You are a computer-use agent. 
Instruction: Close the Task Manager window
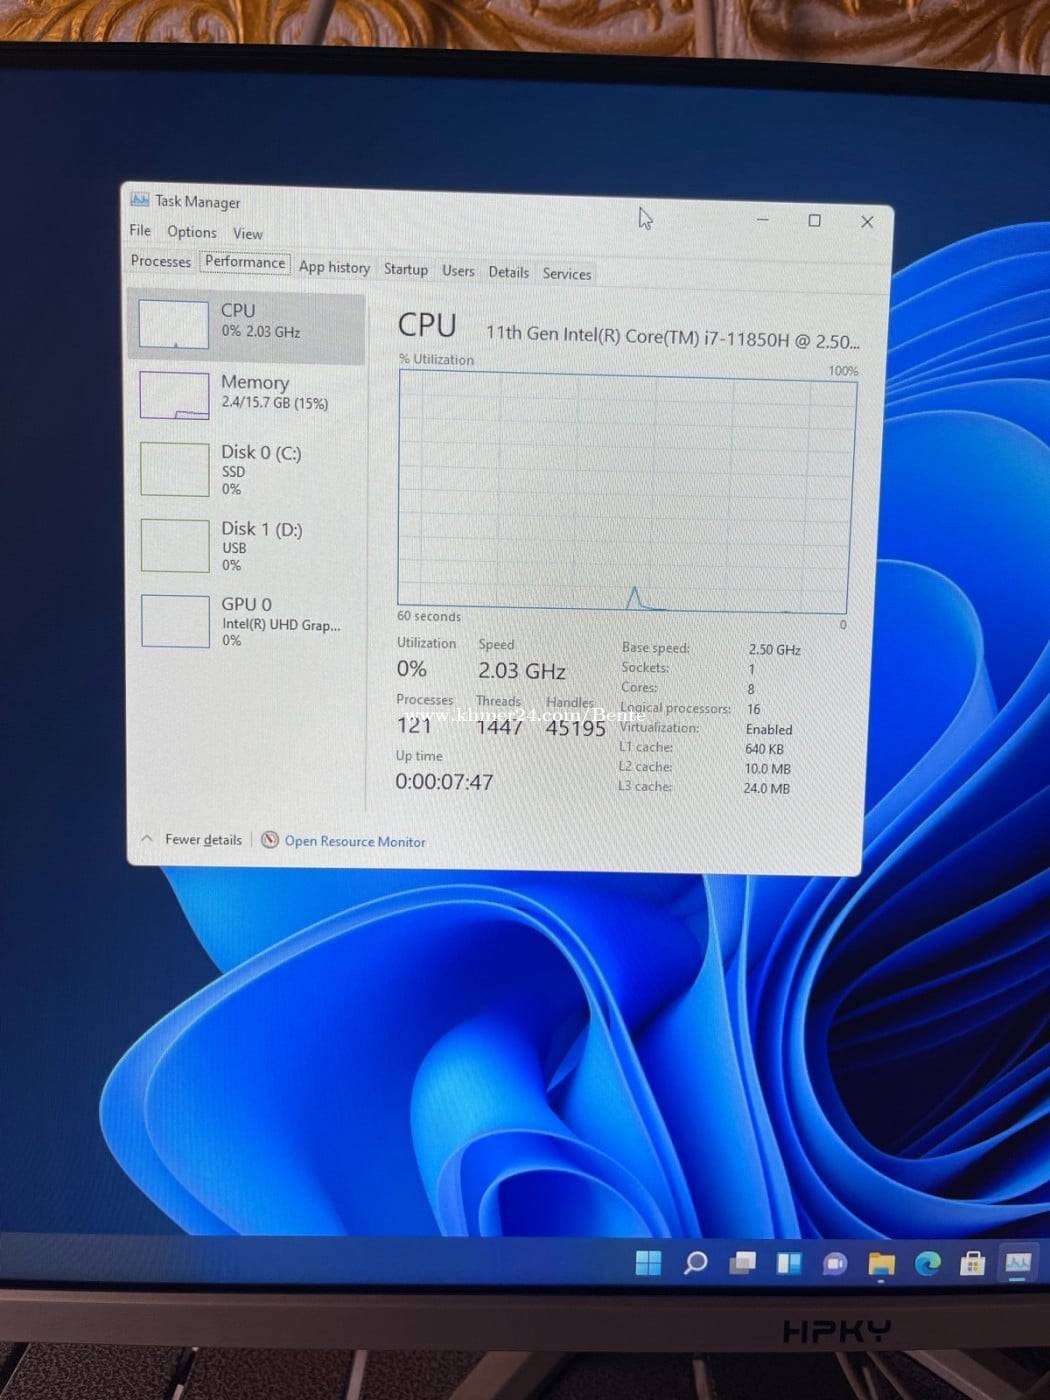coord(867,222)
